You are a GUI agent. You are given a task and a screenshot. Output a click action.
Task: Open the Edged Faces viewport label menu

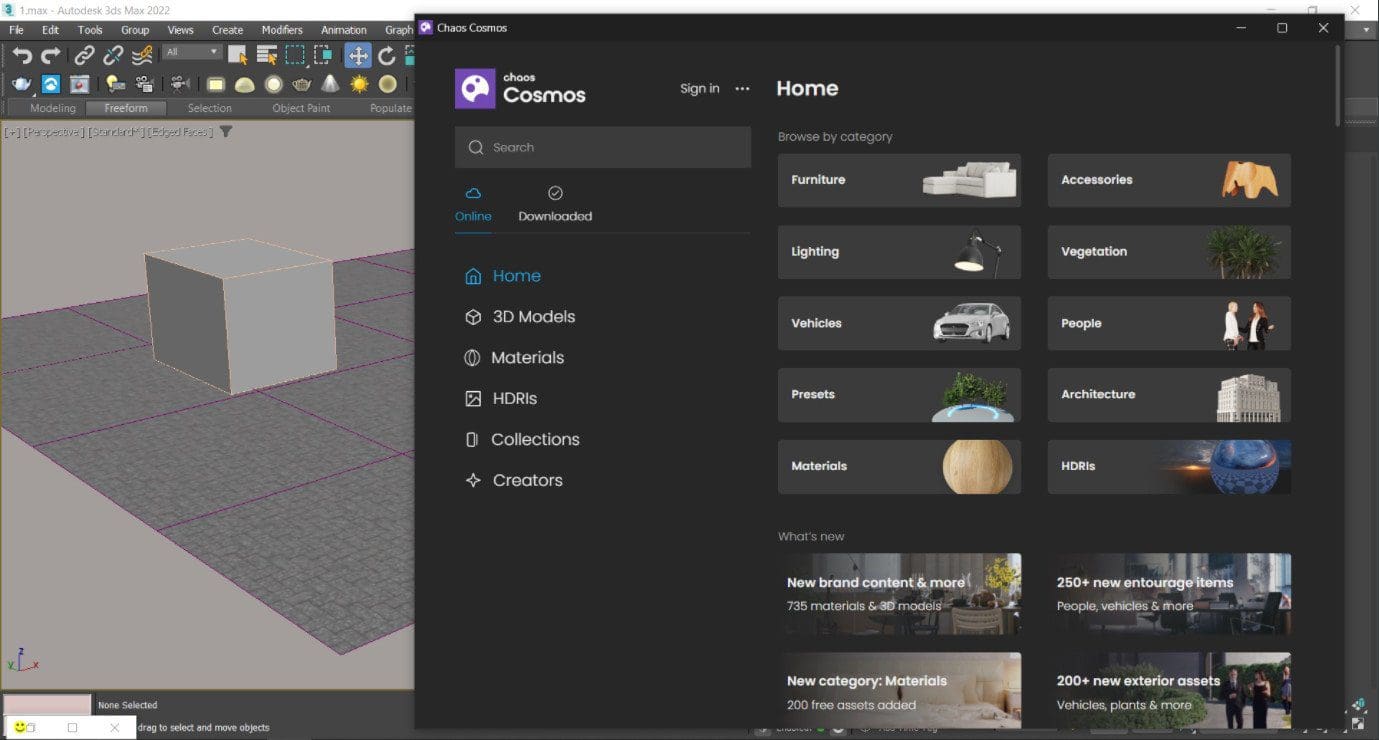[x=181, y=132]
